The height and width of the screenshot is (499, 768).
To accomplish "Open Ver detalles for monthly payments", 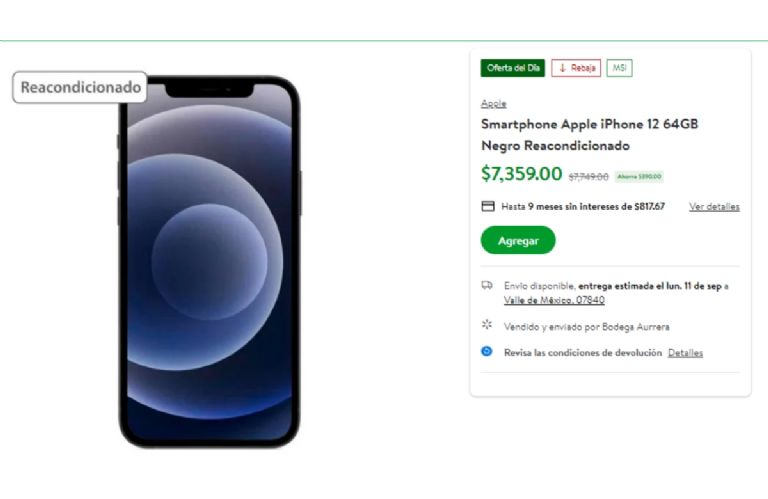I will tap(714, 207).
